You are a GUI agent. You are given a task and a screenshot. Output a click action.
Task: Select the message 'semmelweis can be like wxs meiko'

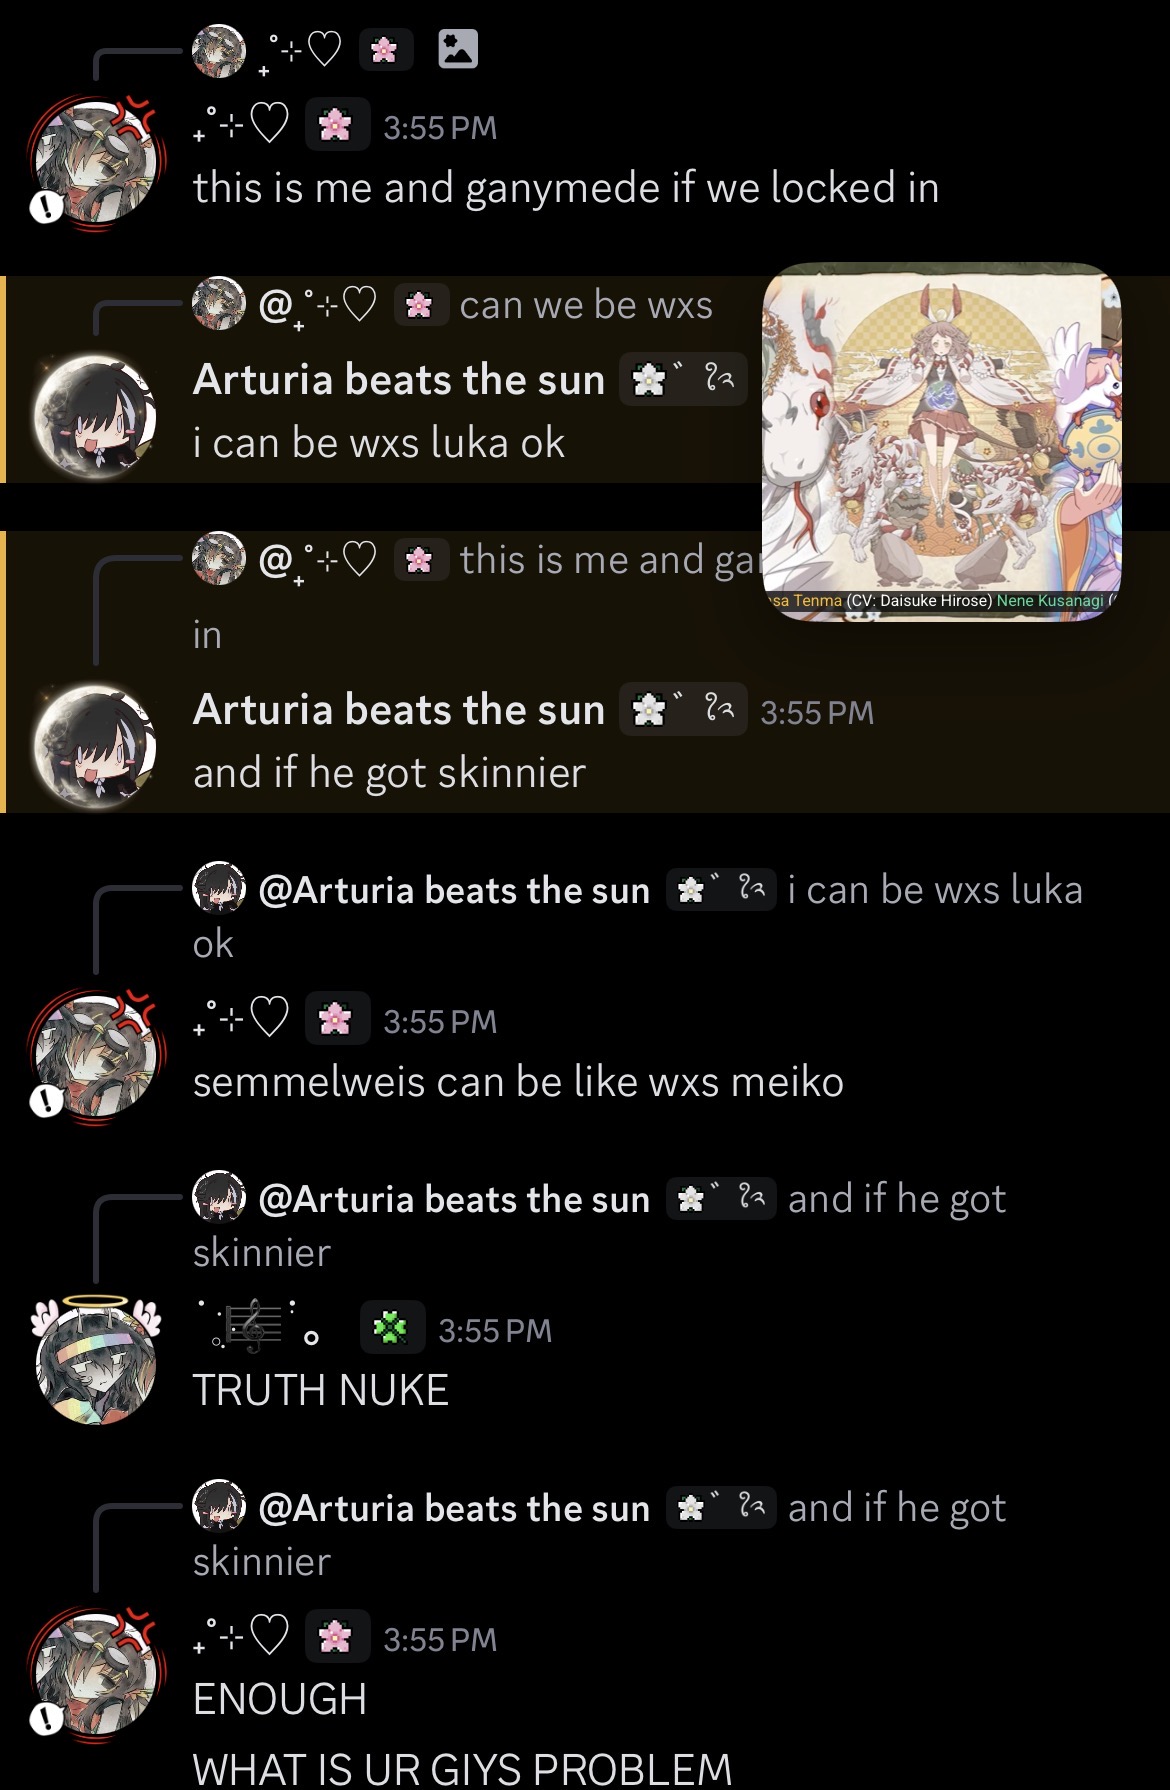[x=518, y=1082]
